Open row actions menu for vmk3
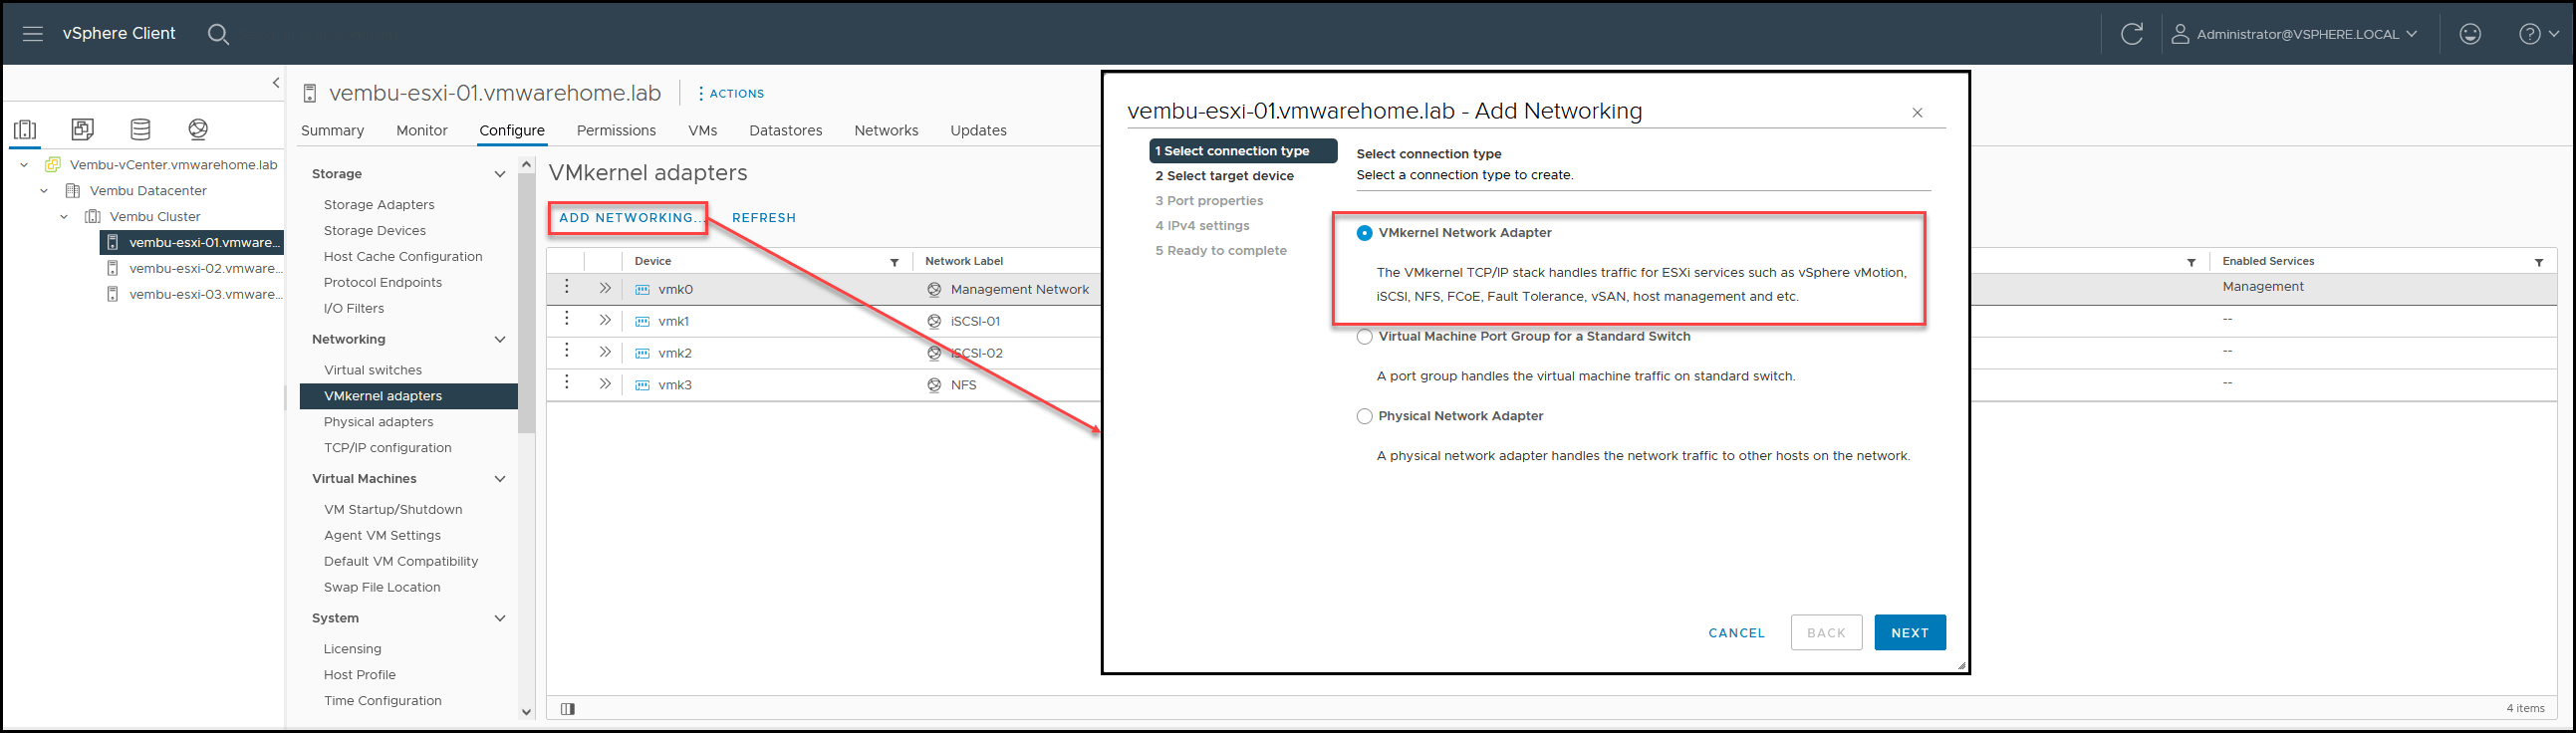2576x733 pixels. pyautogui.click(x=567, y=383)
